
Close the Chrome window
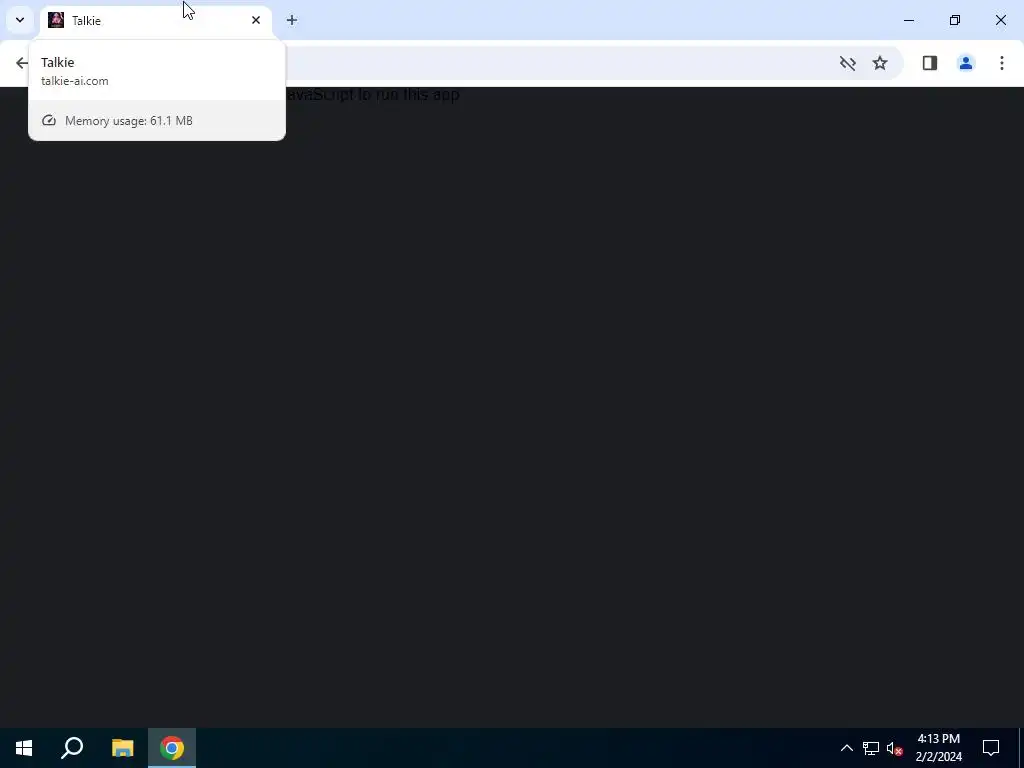coord(1000,20)
